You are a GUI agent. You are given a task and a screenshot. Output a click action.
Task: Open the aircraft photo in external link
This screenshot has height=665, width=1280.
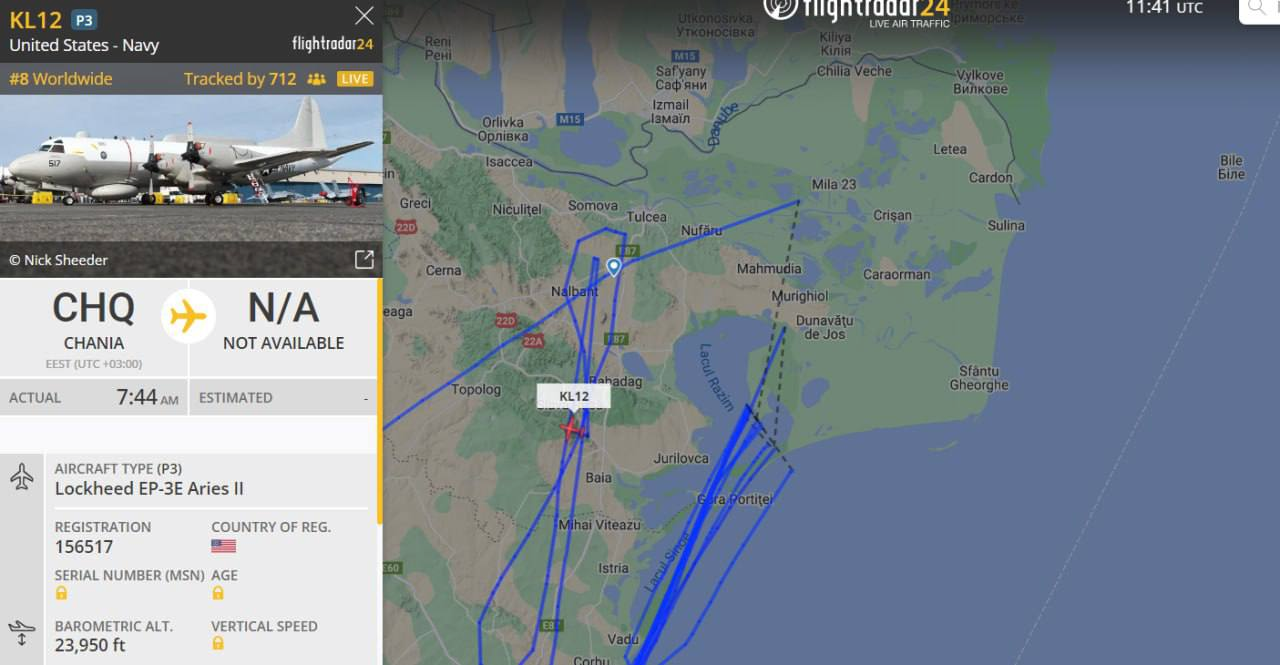pyautogui.click(x=364, y=260)
